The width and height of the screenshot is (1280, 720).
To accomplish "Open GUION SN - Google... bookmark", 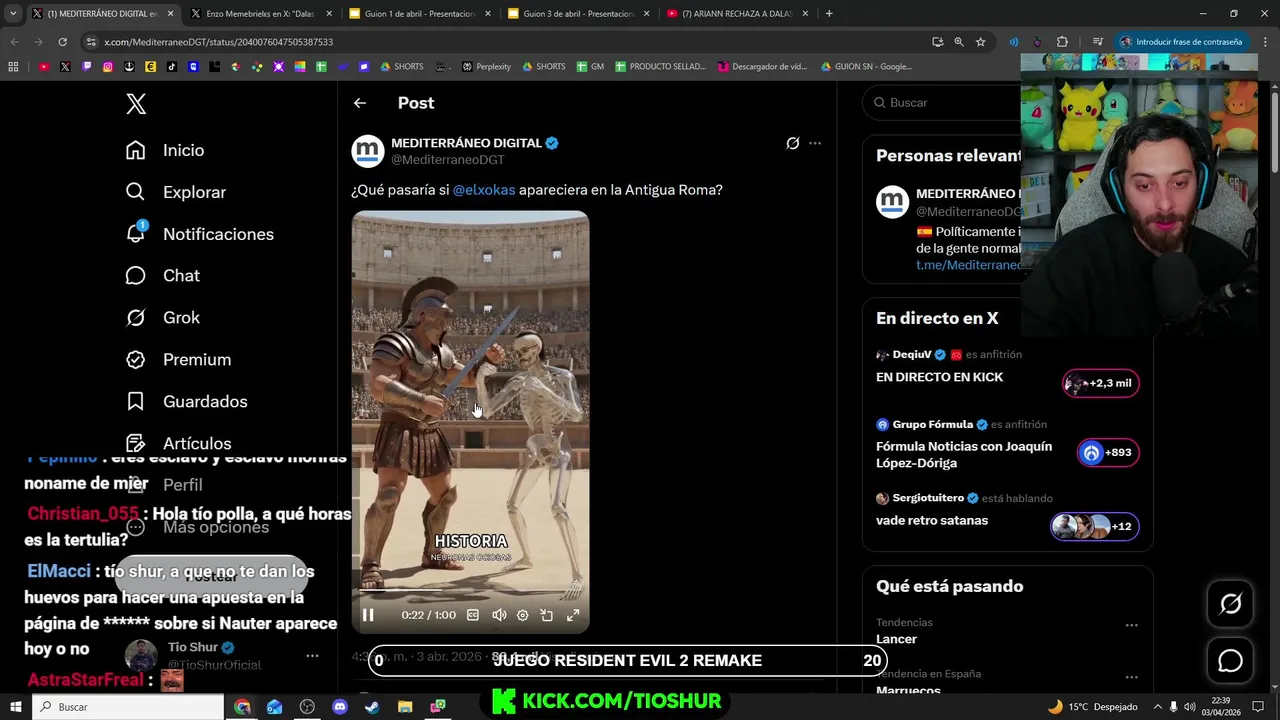I will click(x=866, y=67).
